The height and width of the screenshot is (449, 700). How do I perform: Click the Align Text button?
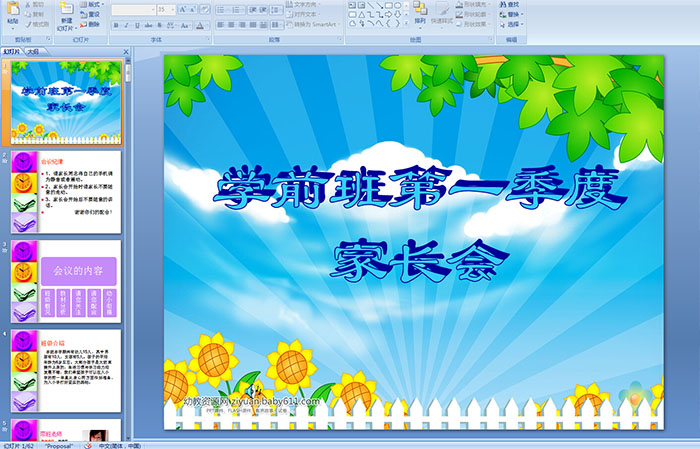point(303,14)
